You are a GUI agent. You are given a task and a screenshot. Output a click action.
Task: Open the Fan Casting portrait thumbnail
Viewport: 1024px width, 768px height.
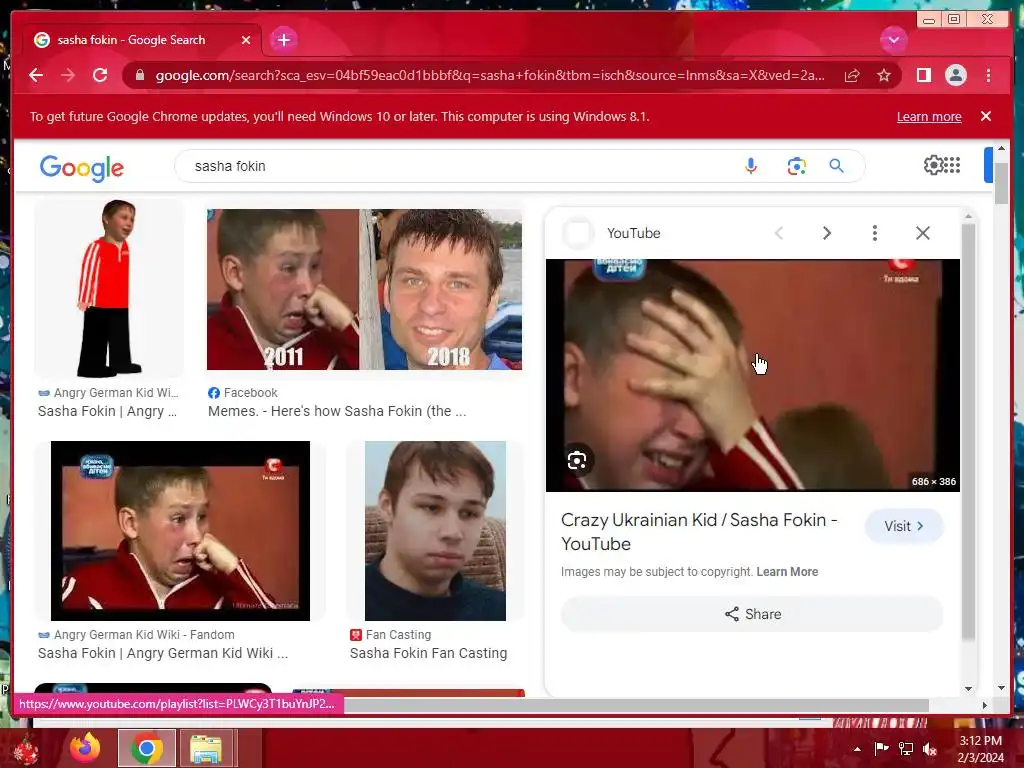[435, 530]
